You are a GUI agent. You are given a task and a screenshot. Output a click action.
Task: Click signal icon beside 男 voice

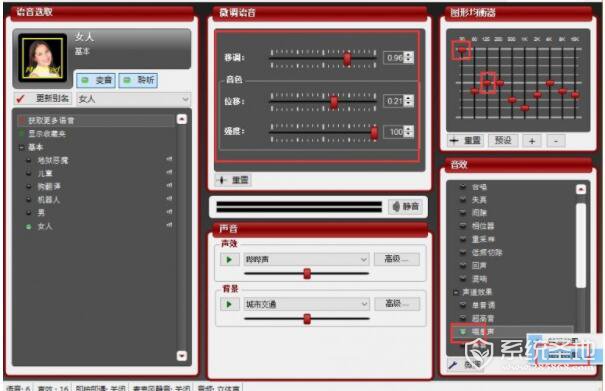169,212
